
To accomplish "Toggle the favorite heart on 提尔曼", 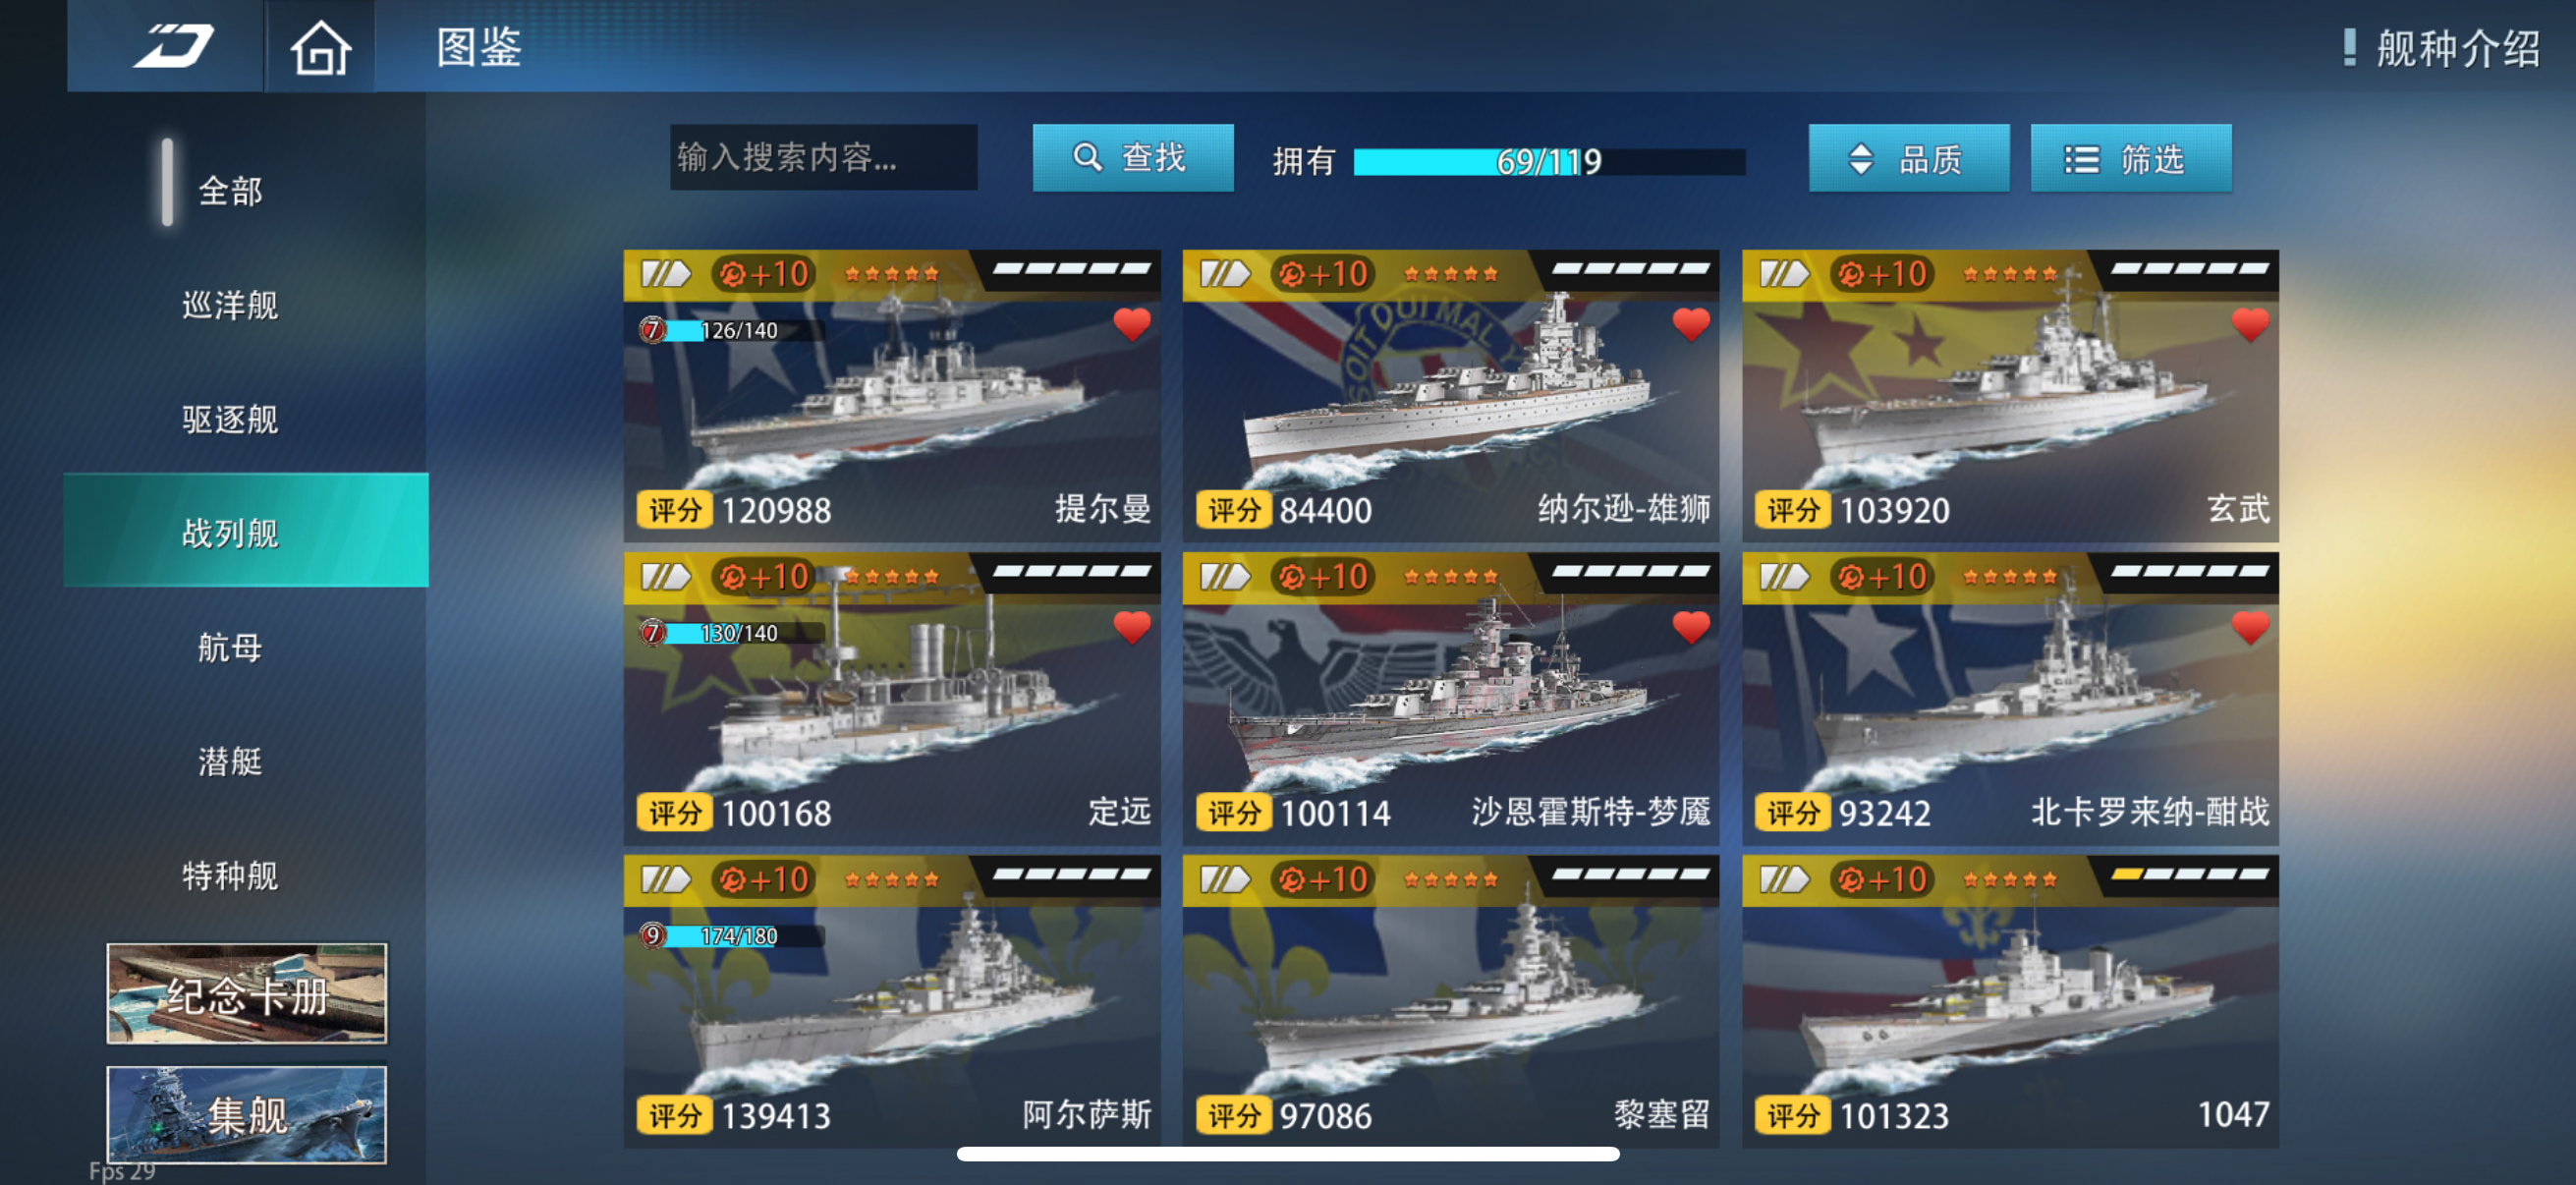I will [x=1132, y=324].
